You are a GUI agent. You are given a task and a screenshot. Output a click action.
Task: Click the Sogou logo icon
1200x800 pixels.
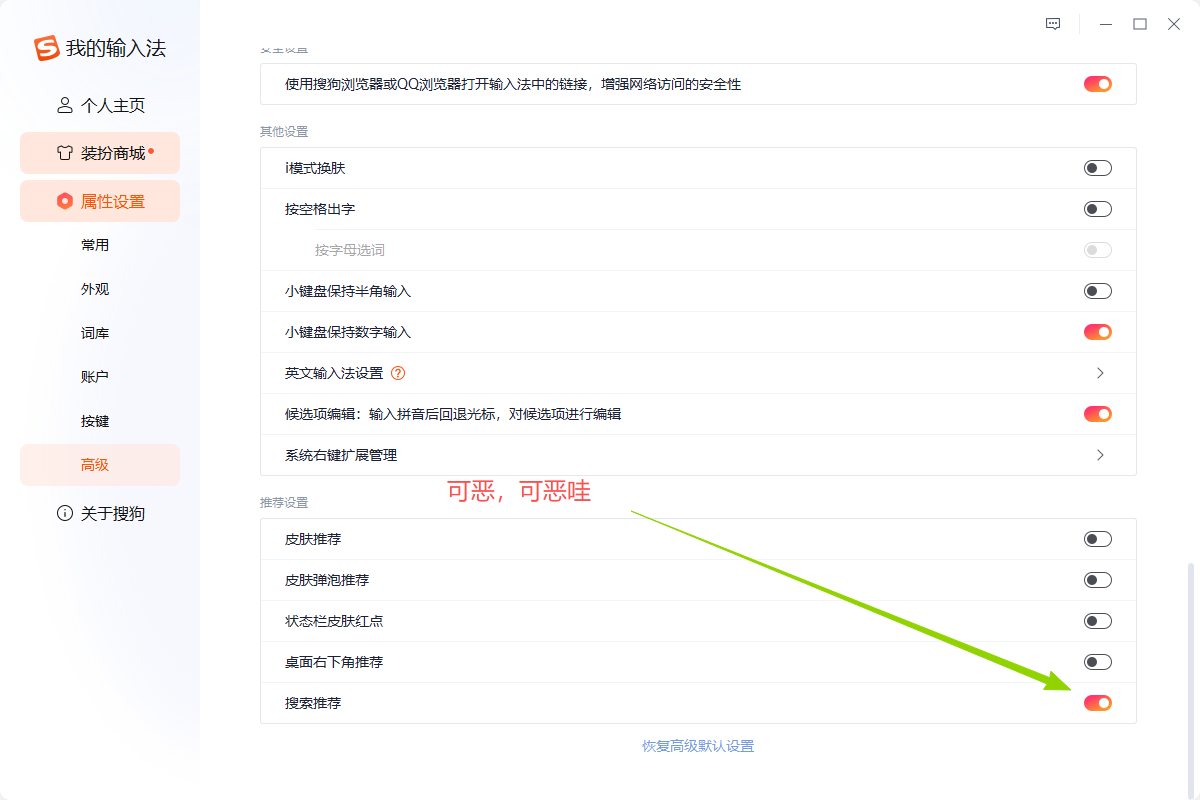pos(46,48)
